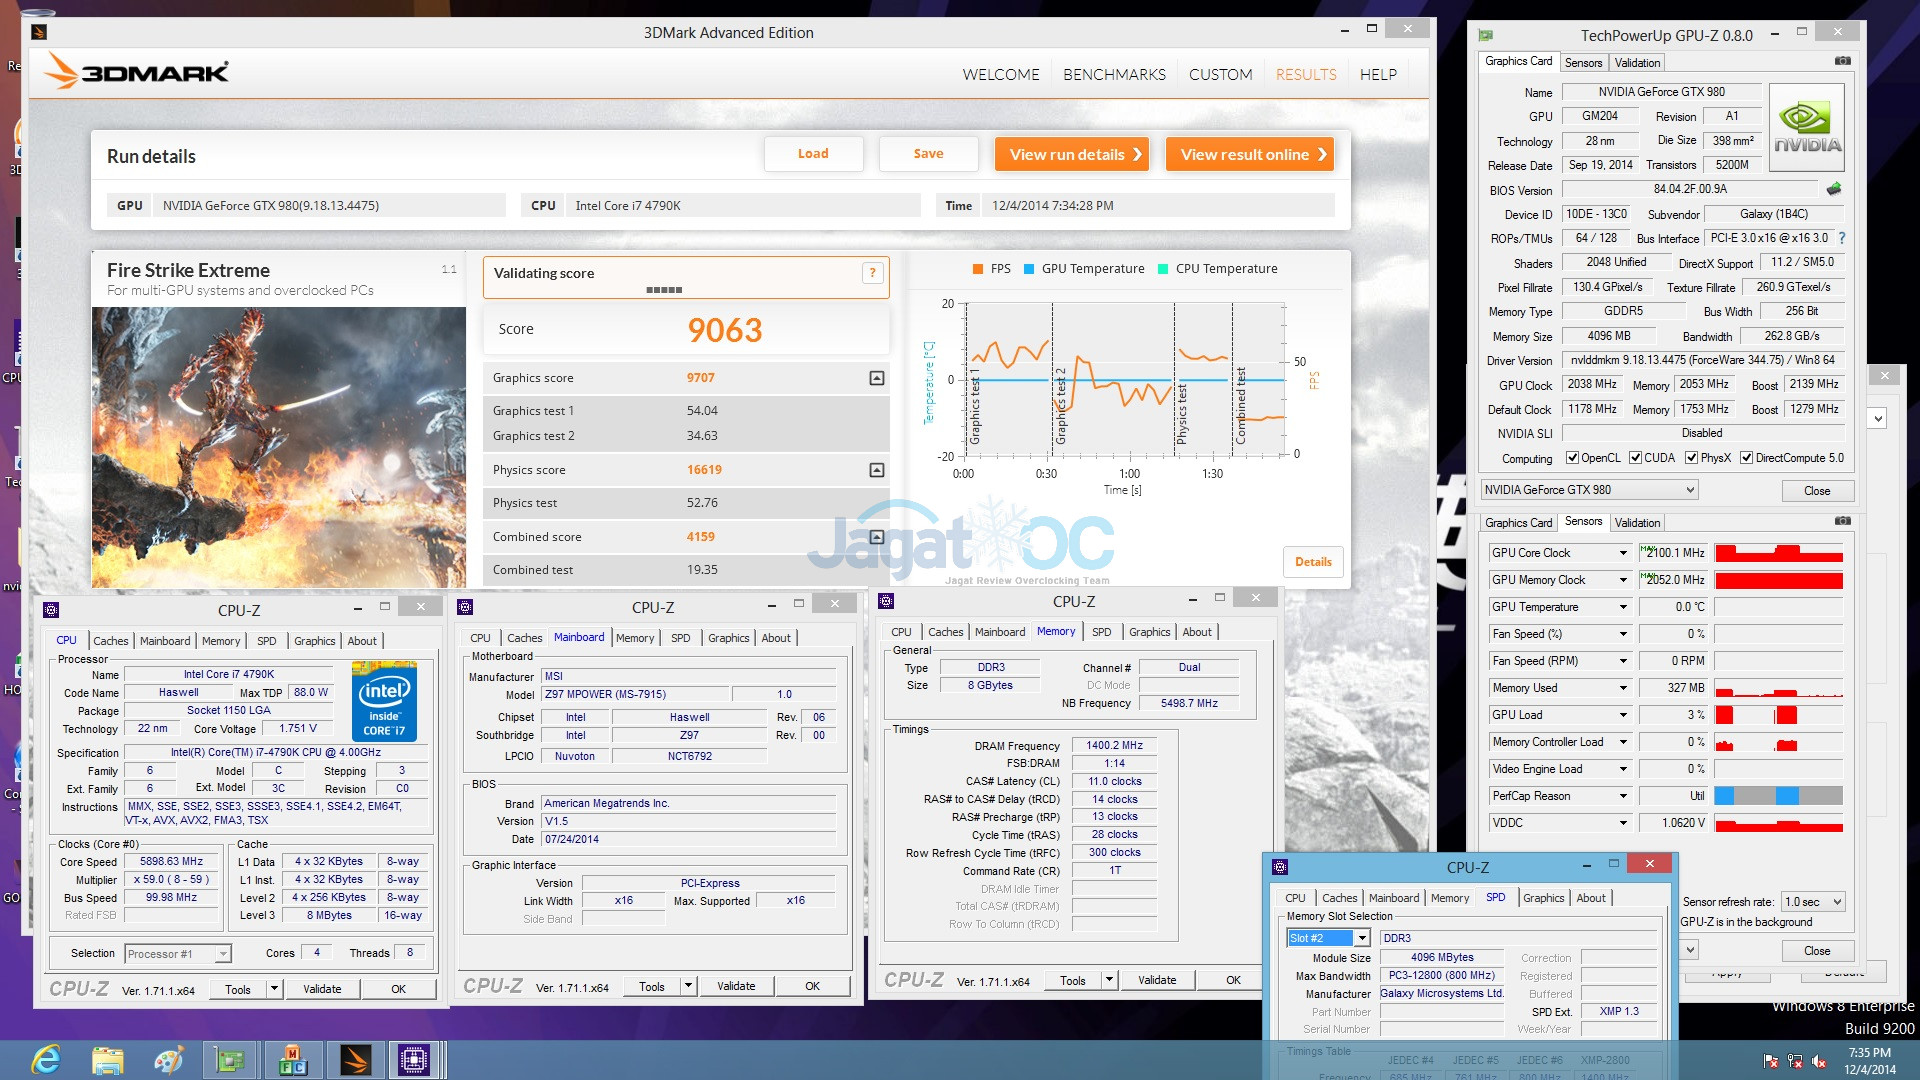Switch to the BENCHMARKS tab in 3DMark
1920x1080 pixels.
[1114, 75]
